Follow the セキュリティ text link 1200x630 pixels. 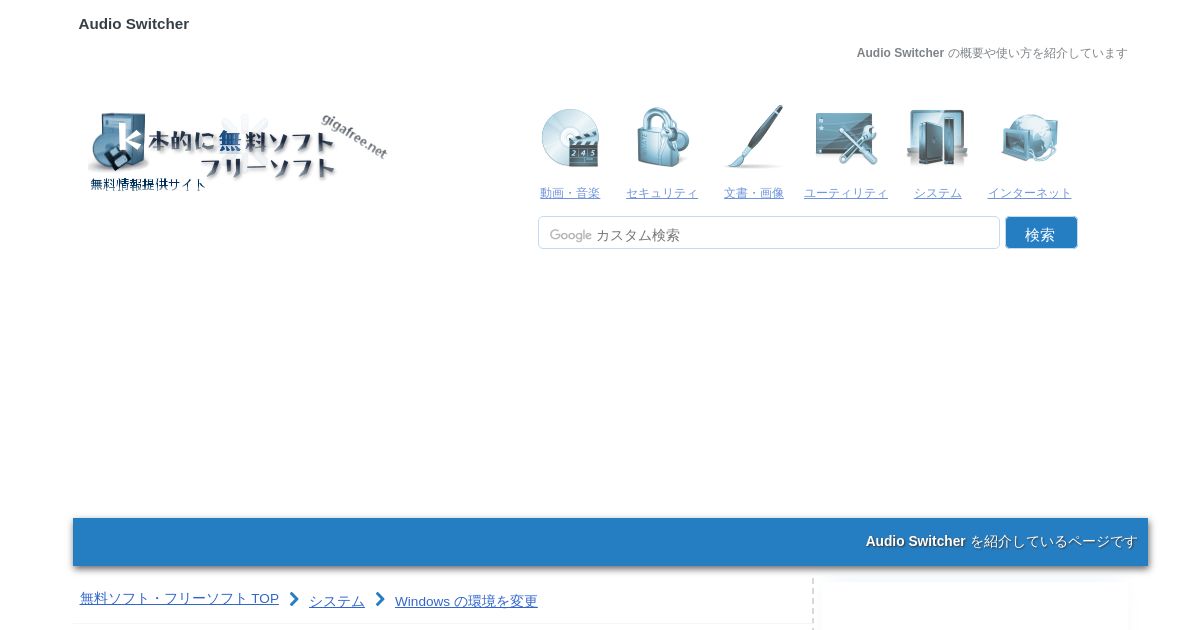pos(662,193)
